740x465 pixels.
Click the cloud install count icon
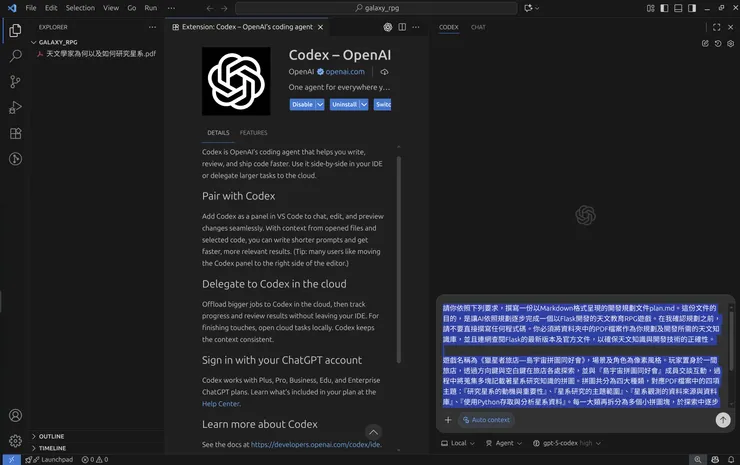pyautogui.click(x=384, y=72)
